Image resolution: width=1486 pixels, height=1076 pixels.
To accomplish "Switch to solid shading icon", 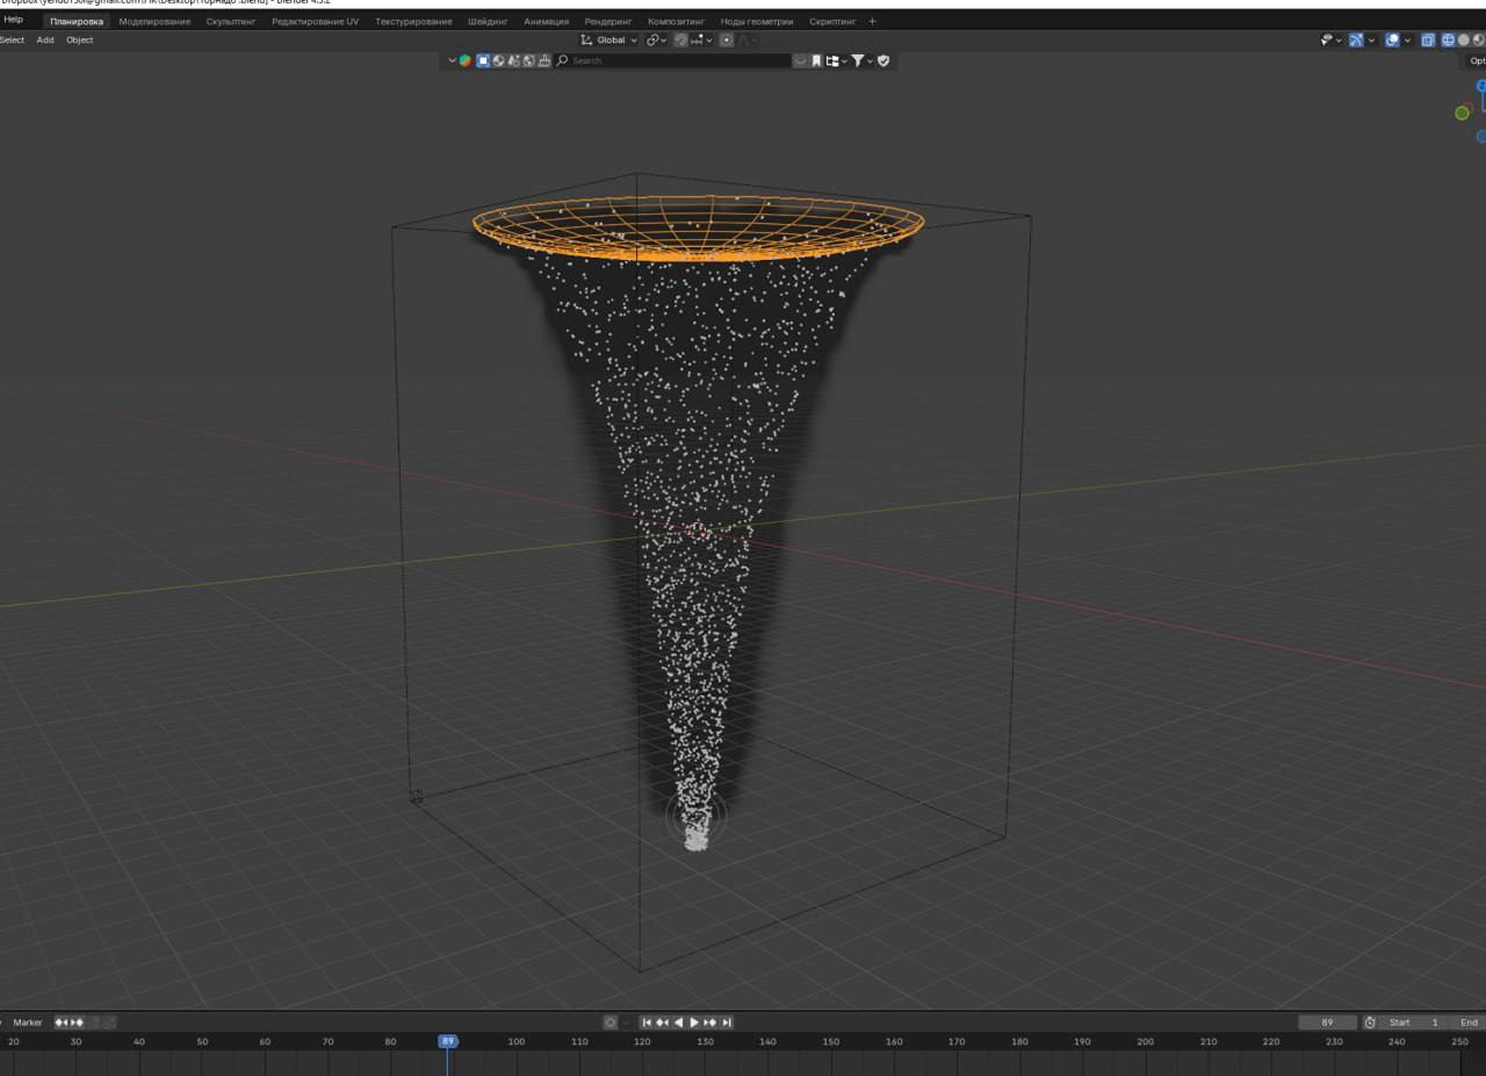I will (1464, 40).
